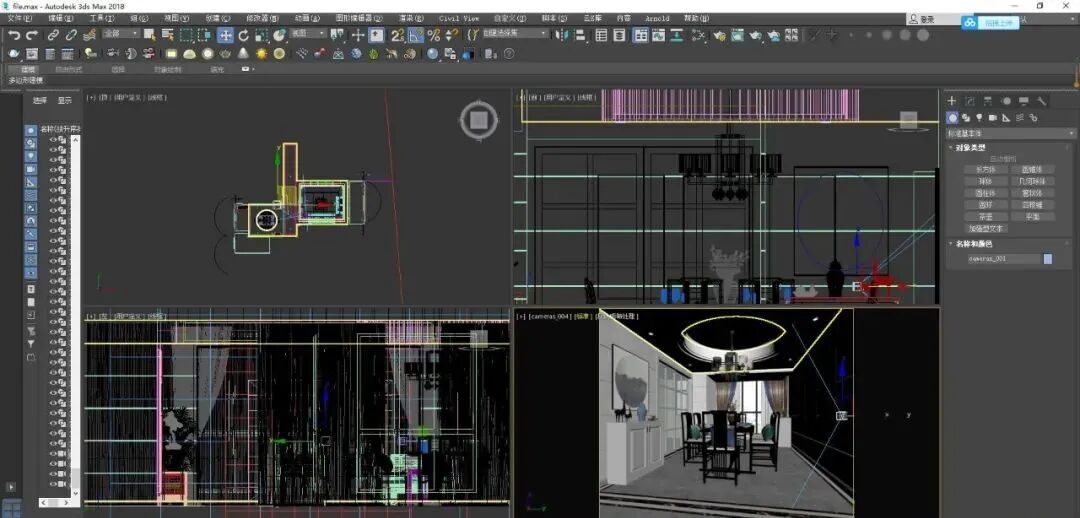Open the Align tool
The image size is (1080, 518).
[x=581, y=35]
